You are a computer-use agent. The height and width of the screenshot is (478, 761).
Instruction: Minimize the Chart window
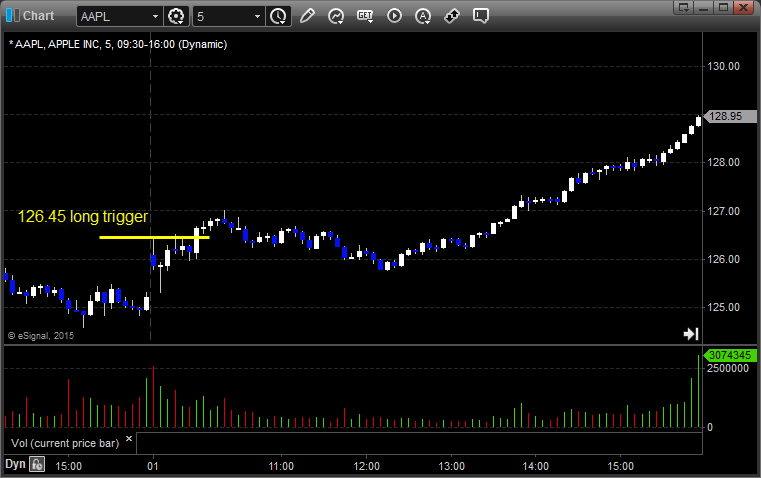[x=704, y=7]
